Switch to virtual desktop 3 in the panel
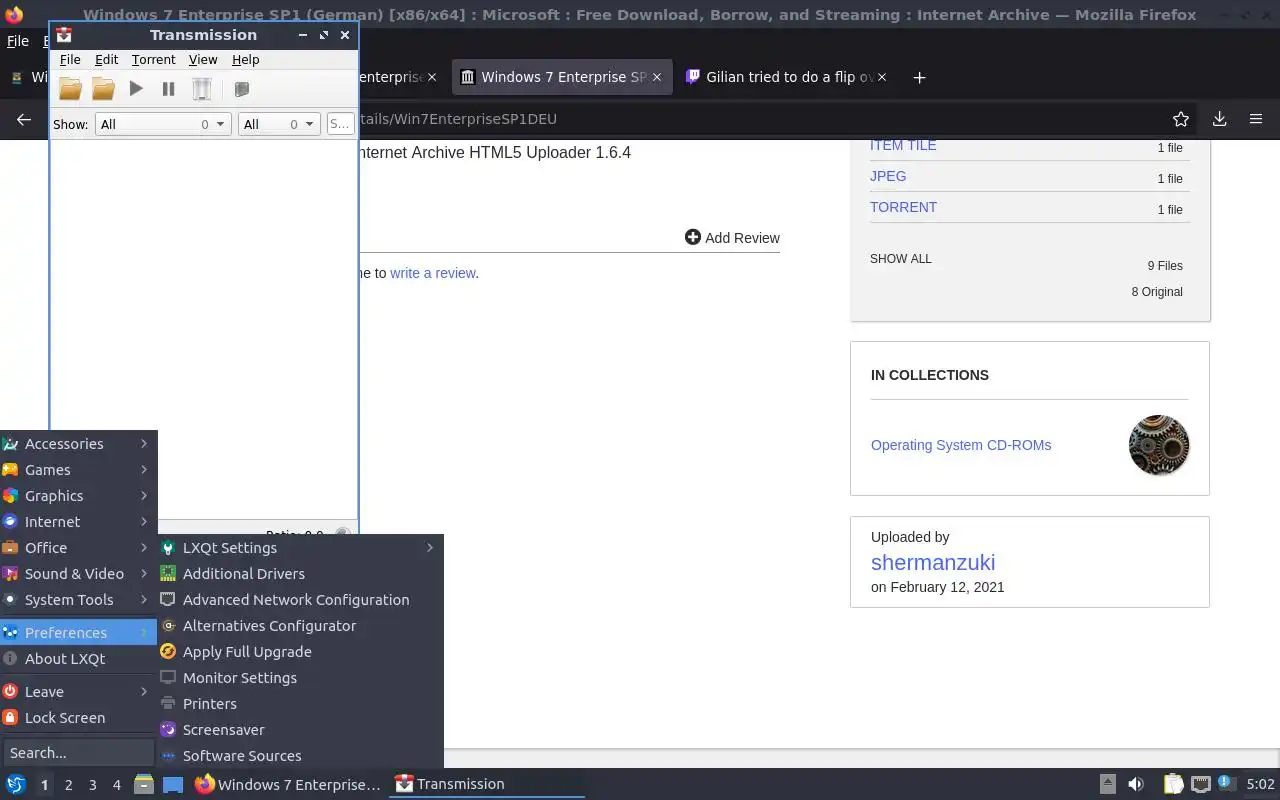 [x=93, y=785]
